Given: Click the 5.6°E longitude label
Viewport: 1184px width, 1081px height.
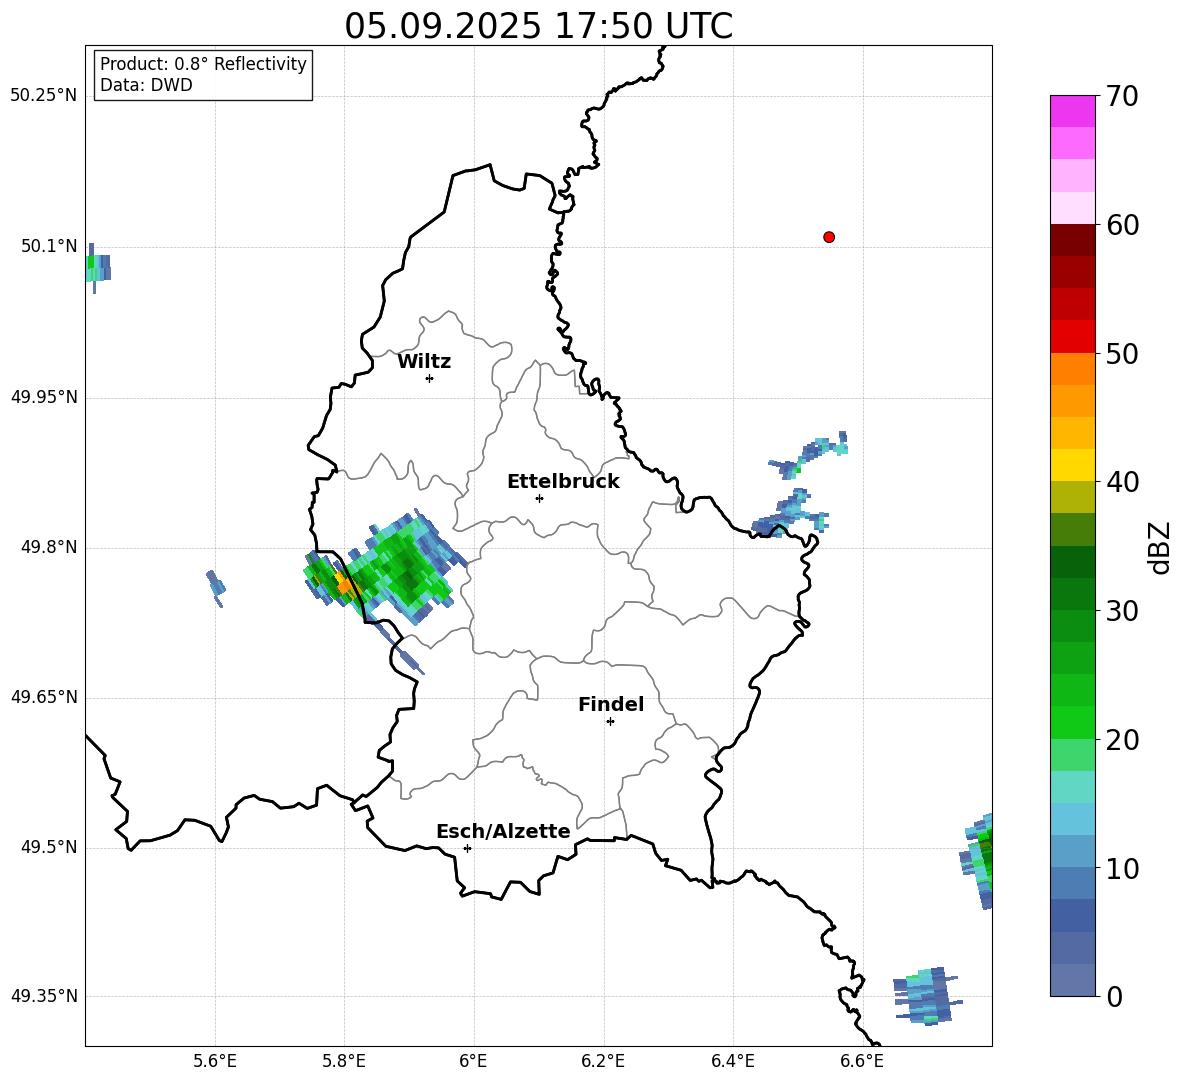Looking at the screenshot, I should (x=214, y=1061).
